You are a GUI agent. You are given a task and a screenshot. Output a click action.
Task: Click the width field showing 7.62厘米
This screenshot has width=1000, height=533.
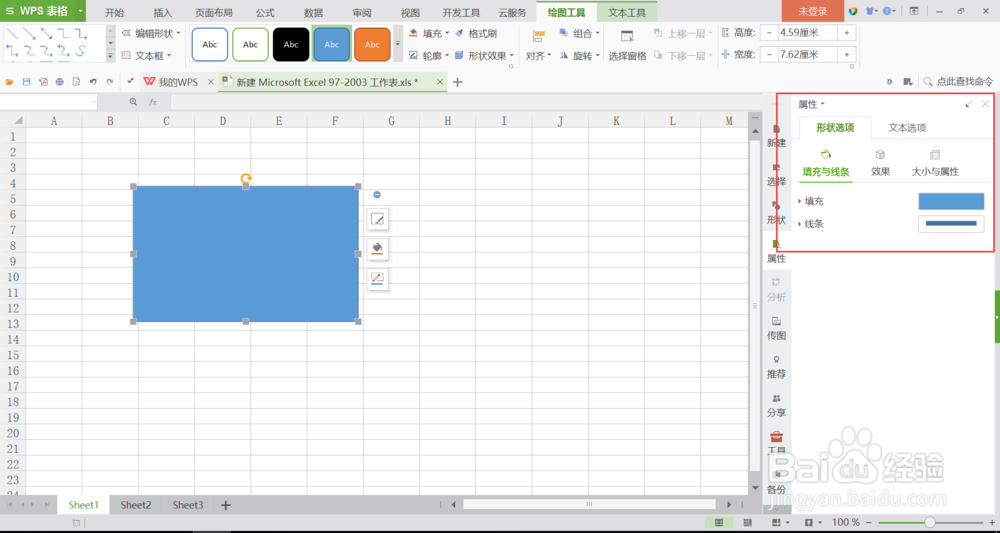coord(808,55)
